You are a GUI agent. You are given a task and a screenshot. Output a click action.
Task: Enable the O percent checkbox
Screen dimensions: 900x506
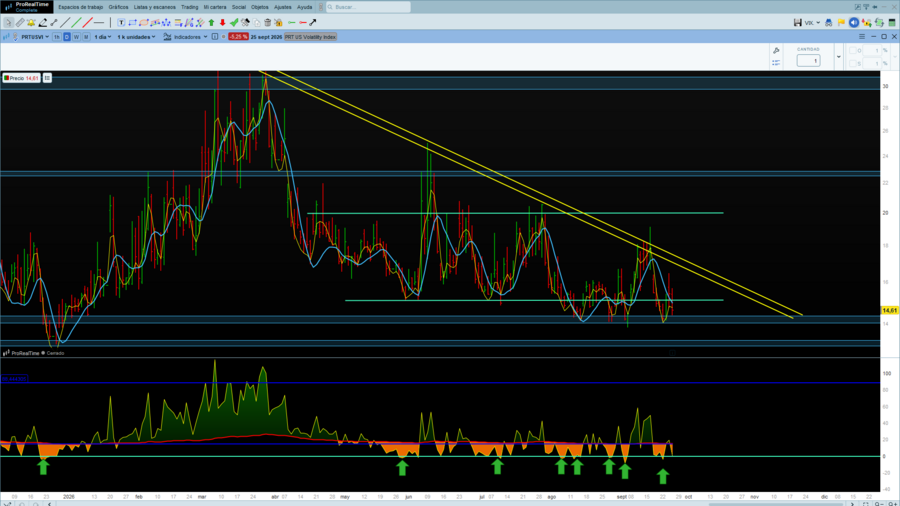click(852, 50)
